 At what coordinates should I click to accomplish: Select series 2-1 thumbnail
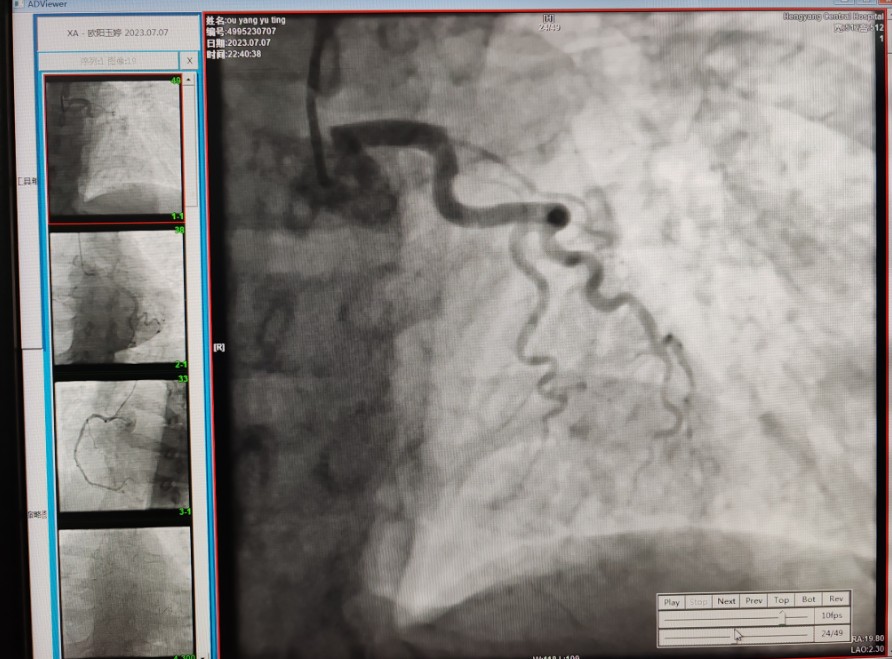(x=118, y=298)
